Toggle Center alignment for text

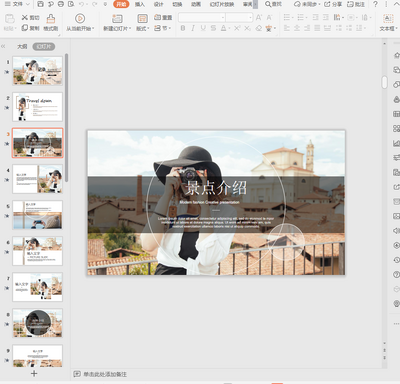tap(297, 28)
